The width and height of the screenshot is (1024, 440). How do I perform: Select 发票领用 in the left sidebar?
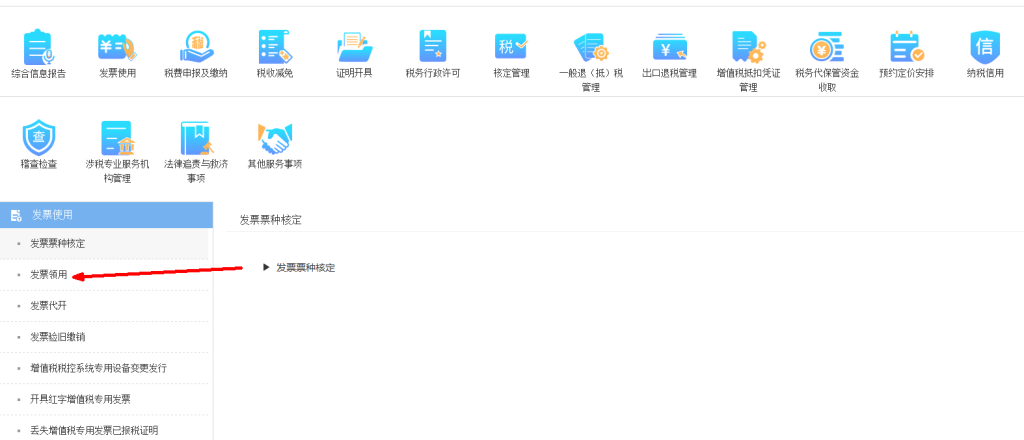tap(49, 274)
